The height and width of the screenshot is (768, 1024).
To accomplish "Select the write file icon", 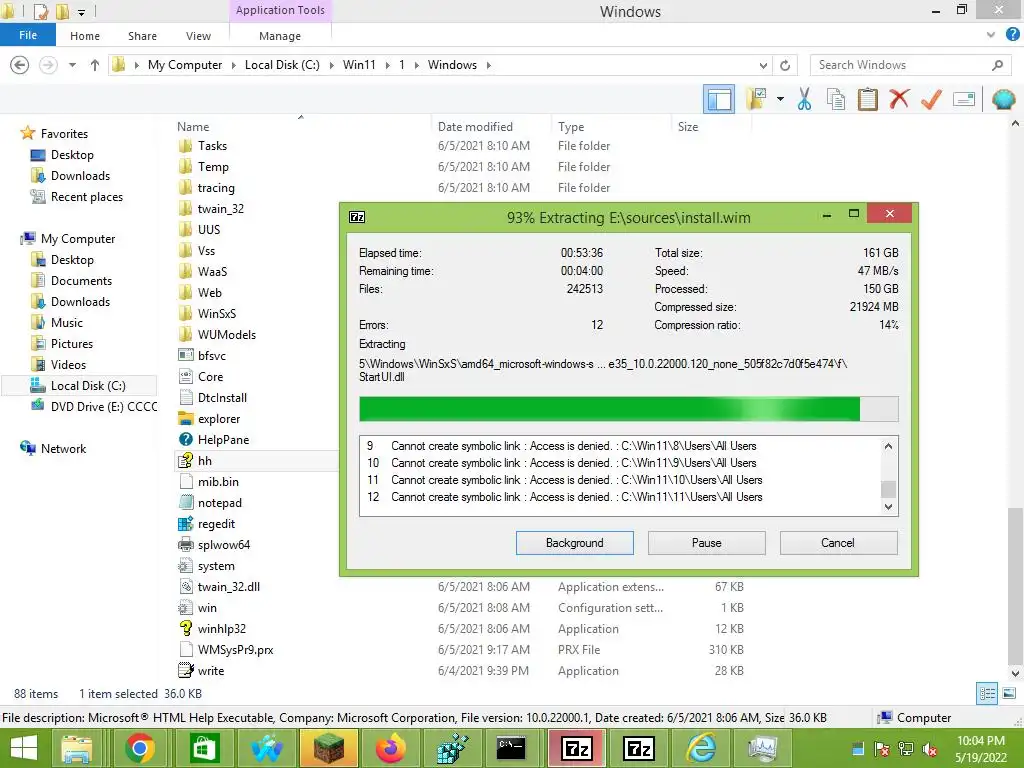I will [186, 671].
